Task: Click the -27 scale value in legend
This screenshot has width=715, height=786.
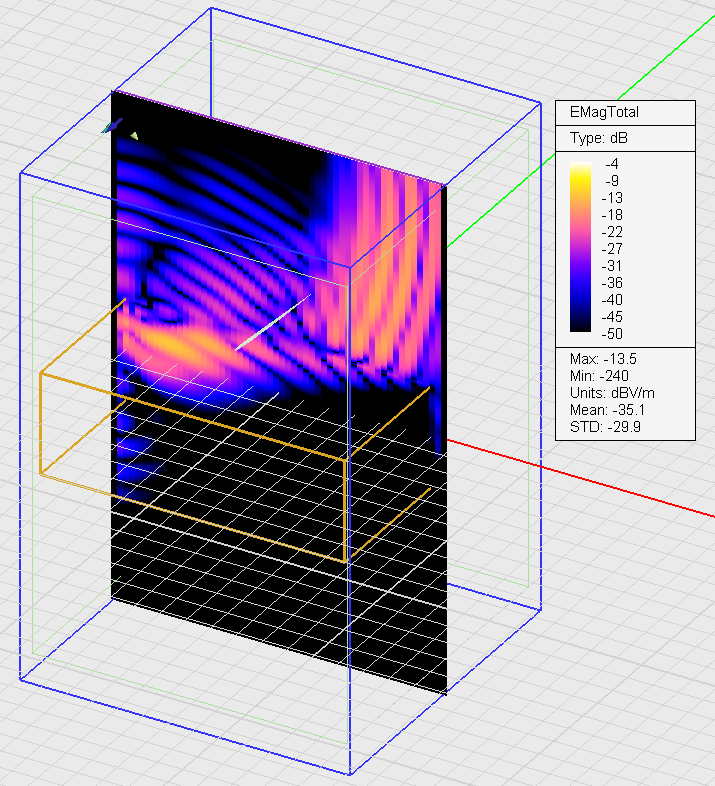Action: pos(613,248)
